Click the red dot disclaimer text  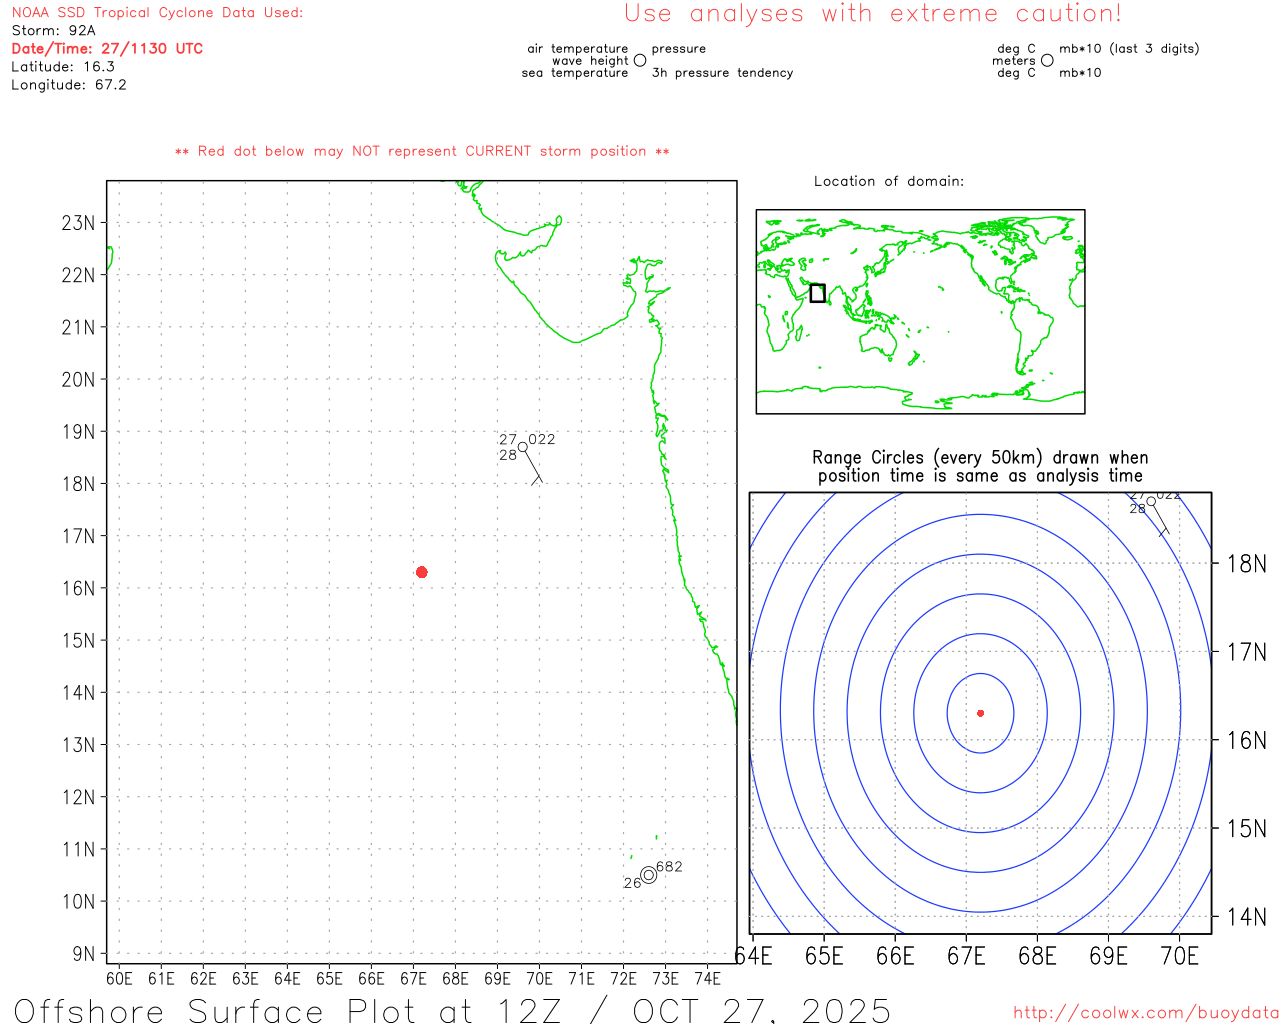coord(422,152)
